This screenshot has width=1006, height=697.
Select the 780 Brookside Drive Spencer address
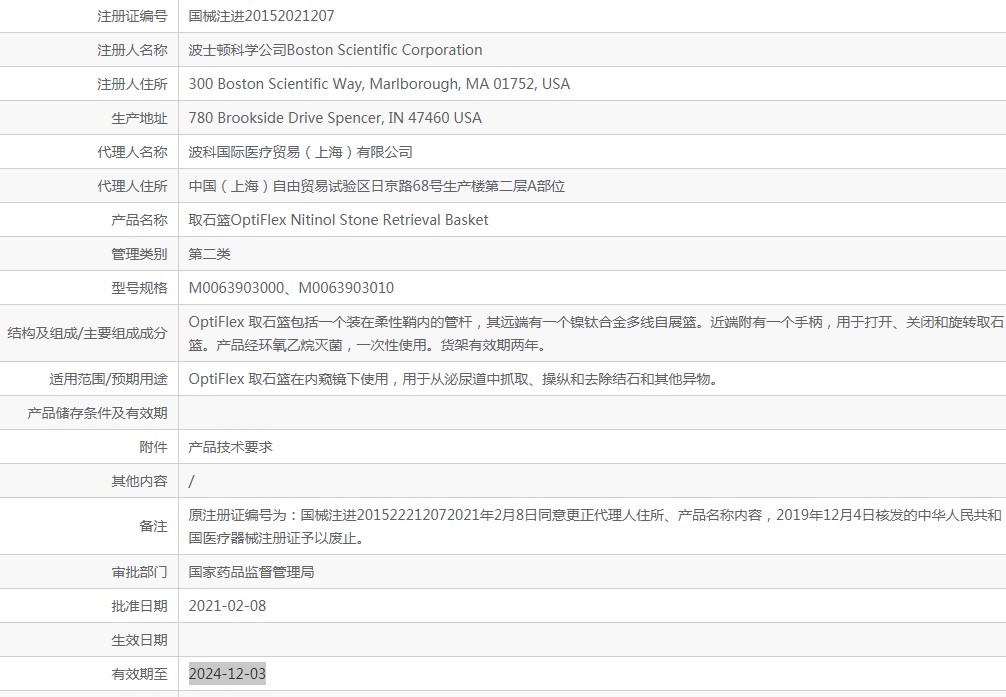point(335,118)
